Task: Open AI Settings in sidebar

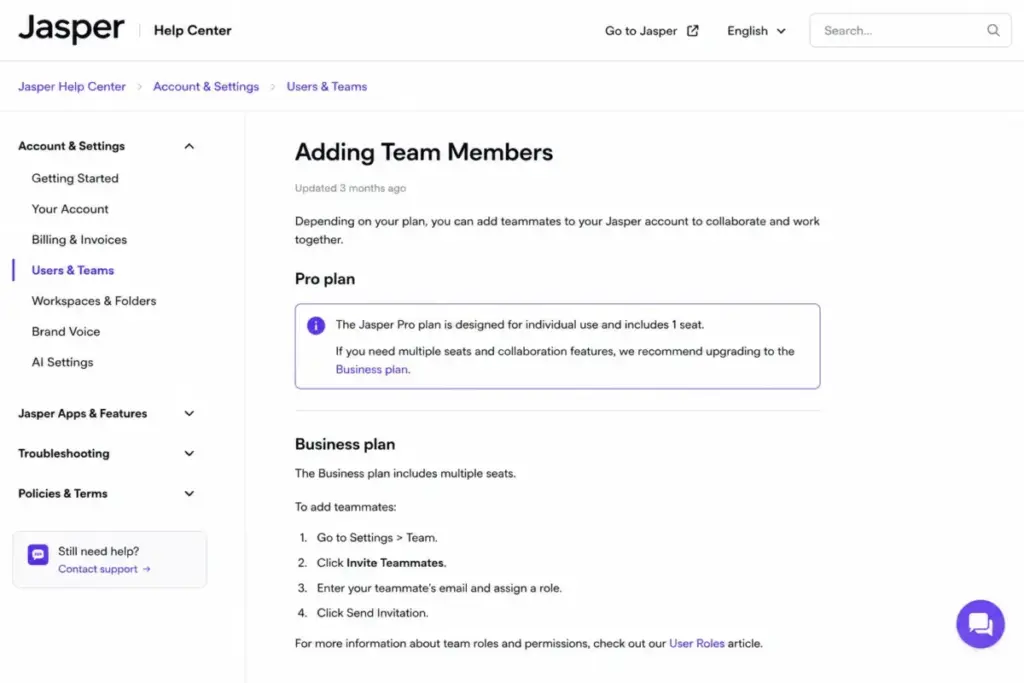Action: (x=62, y=362)
